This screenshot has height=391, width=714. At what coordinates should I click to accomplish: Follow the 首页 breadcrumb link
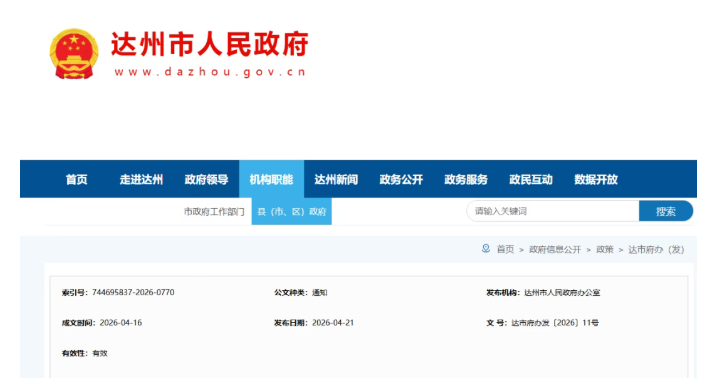click(x=505, y=249)
